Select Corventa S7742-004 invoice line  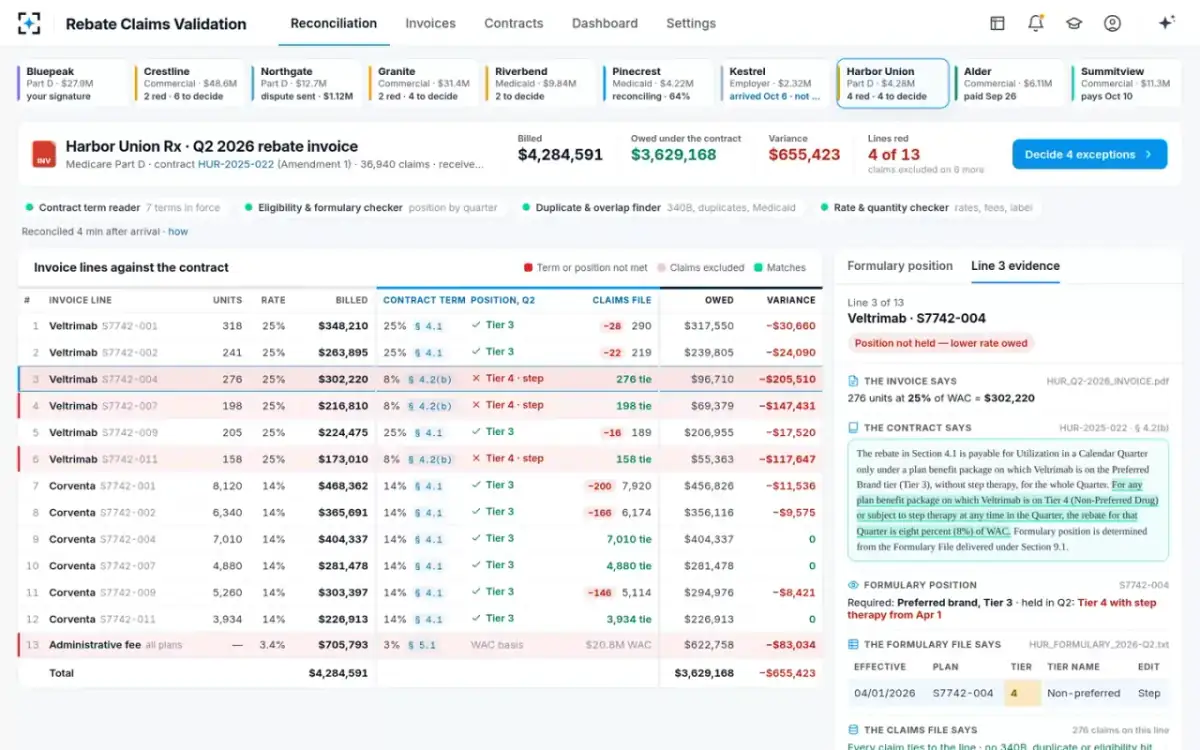tap(420, 538)
